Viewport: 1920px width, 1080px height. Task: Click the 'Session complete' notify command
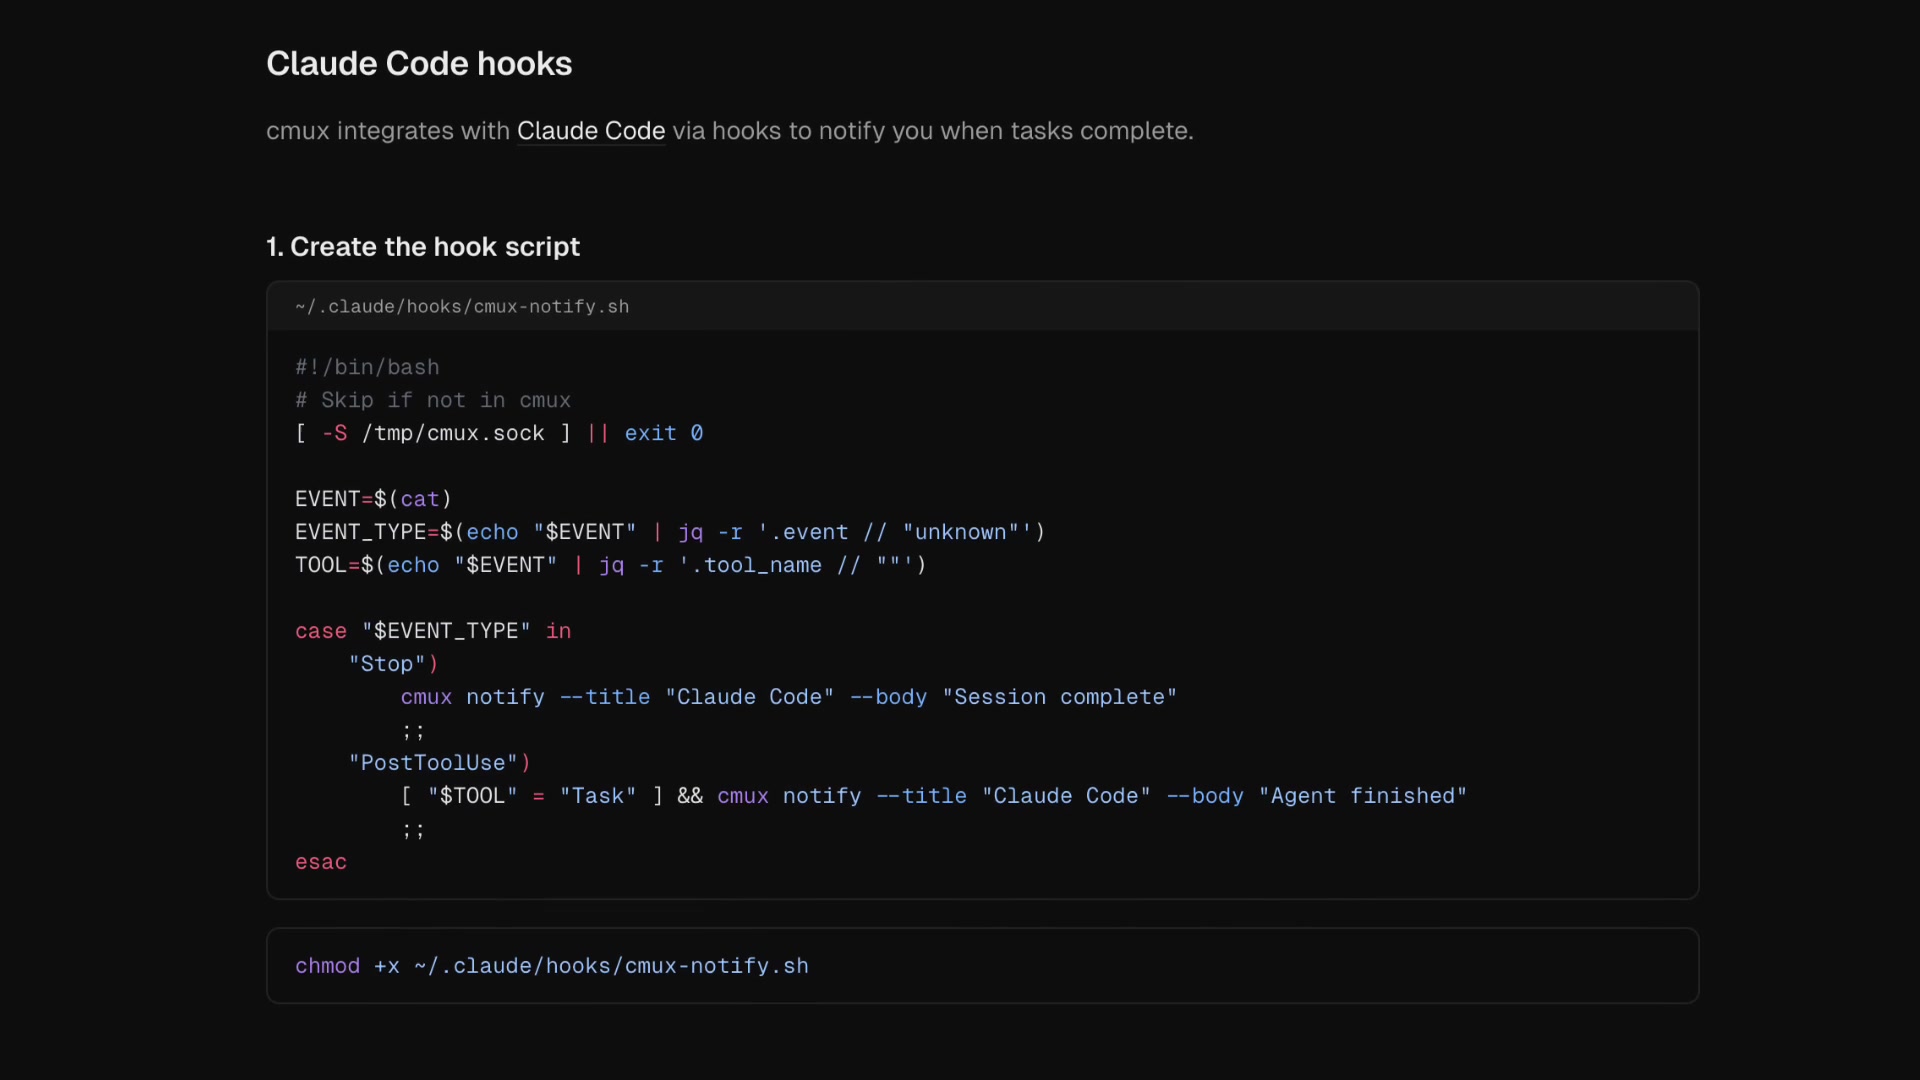pos(787,697)
